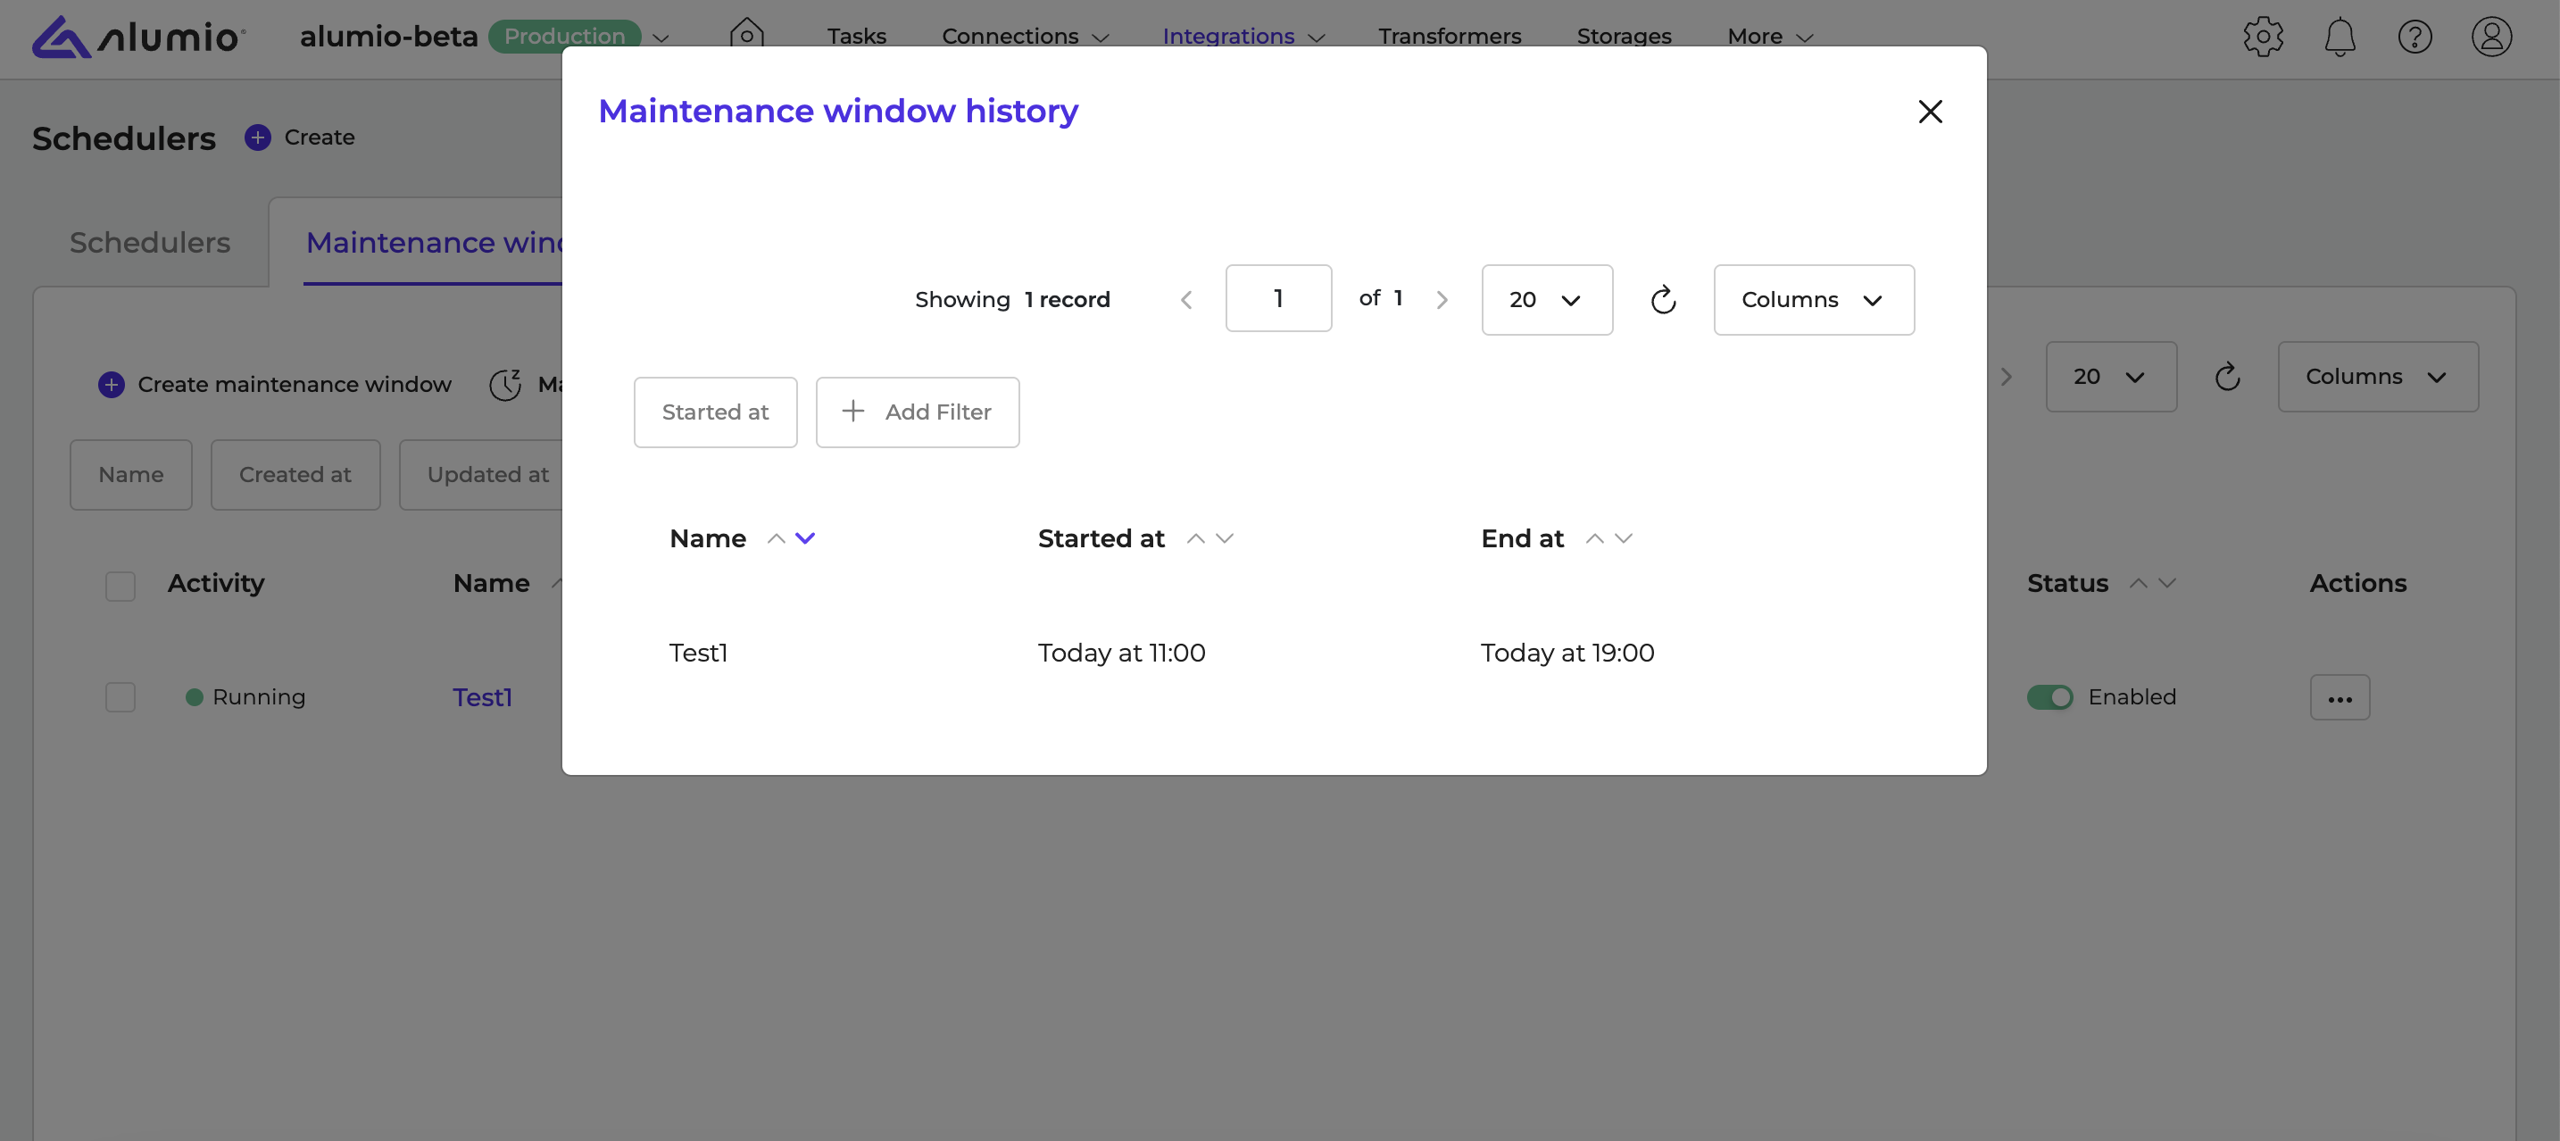Open Columns dropdown in dialog
Viewport: 2560px width, 1141px height.
pyautogui.click(x=1814, y=299)
